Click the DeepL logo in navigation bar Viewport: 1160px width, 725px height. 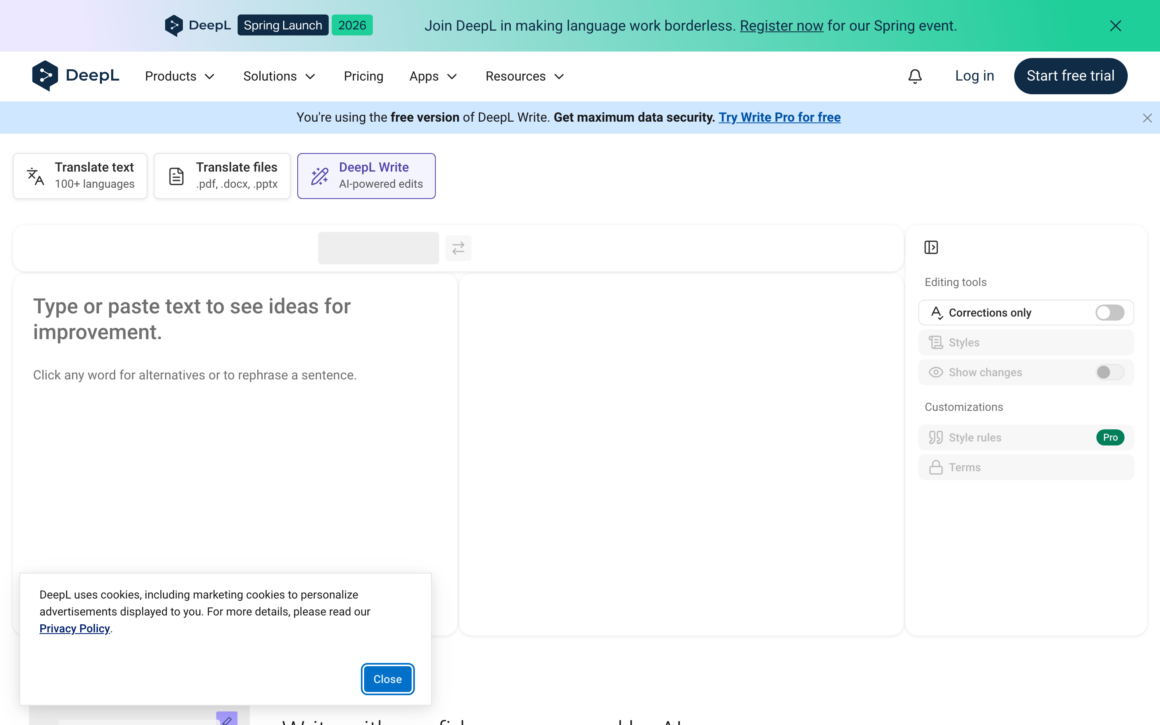pyautogui.click(x=75, y=75)
